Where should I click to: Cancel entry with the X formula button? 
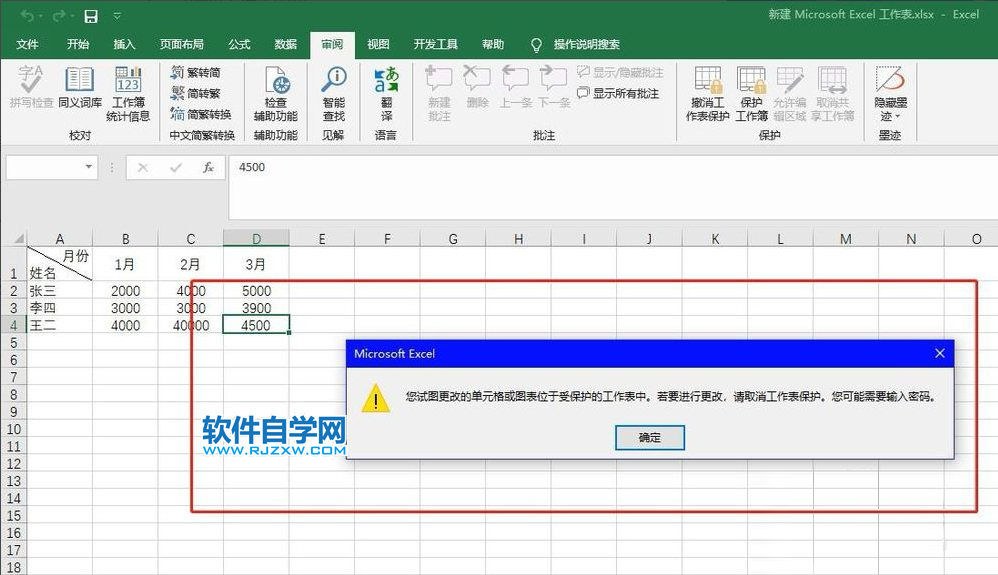point(143,167)
